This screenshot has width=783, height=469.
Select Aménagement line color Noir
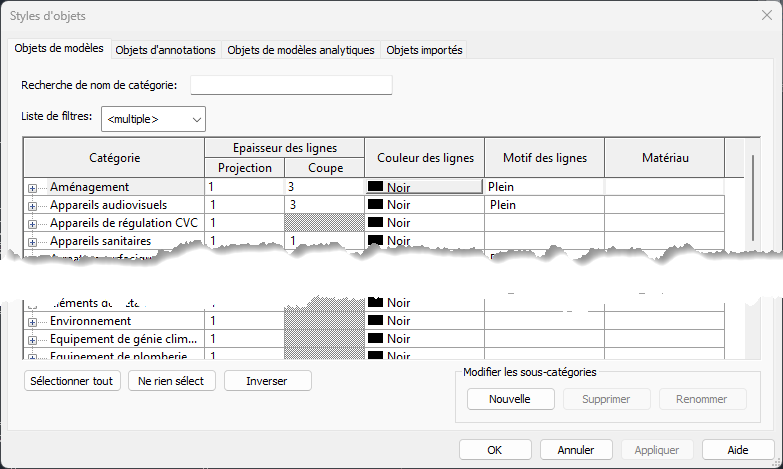click(x=424, y=187)
